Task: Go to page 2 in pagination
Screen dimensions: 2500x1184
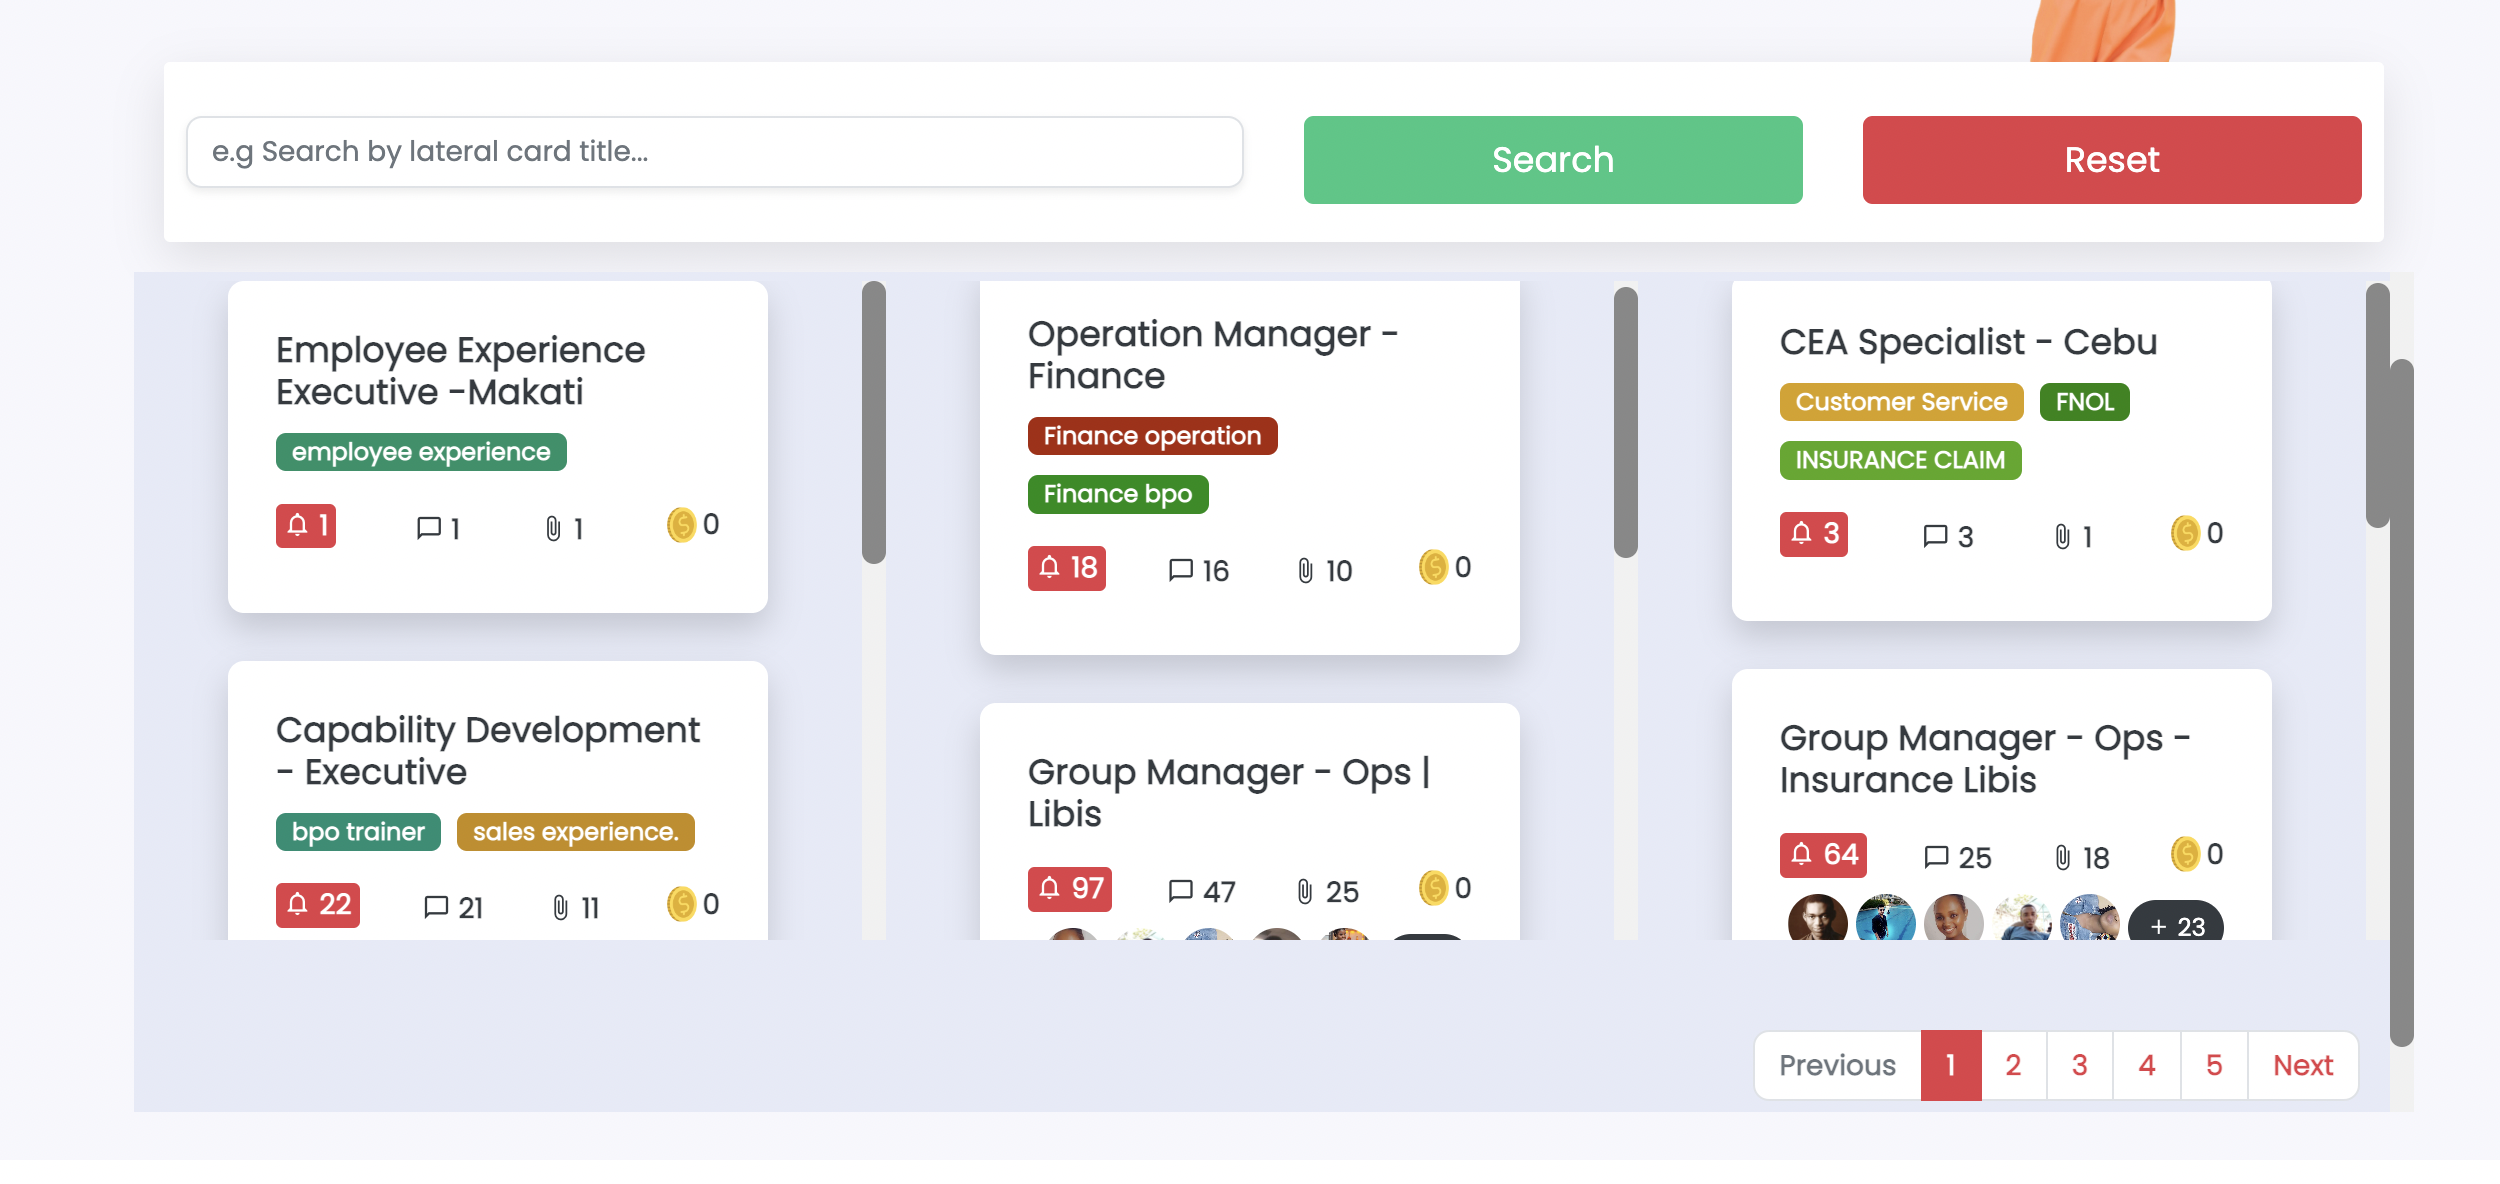Action: (x=2013, y=1065)
